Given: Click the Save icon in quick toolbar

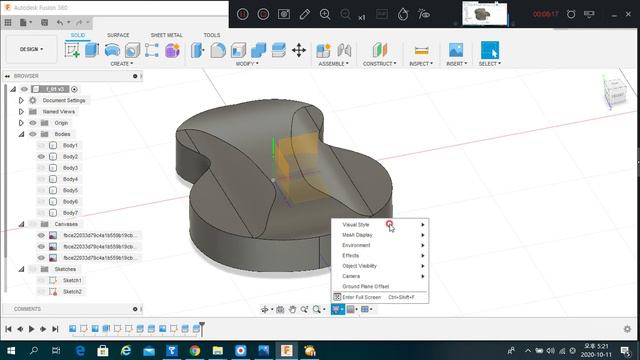Looking at the screenshot, I should coord(44,22).
